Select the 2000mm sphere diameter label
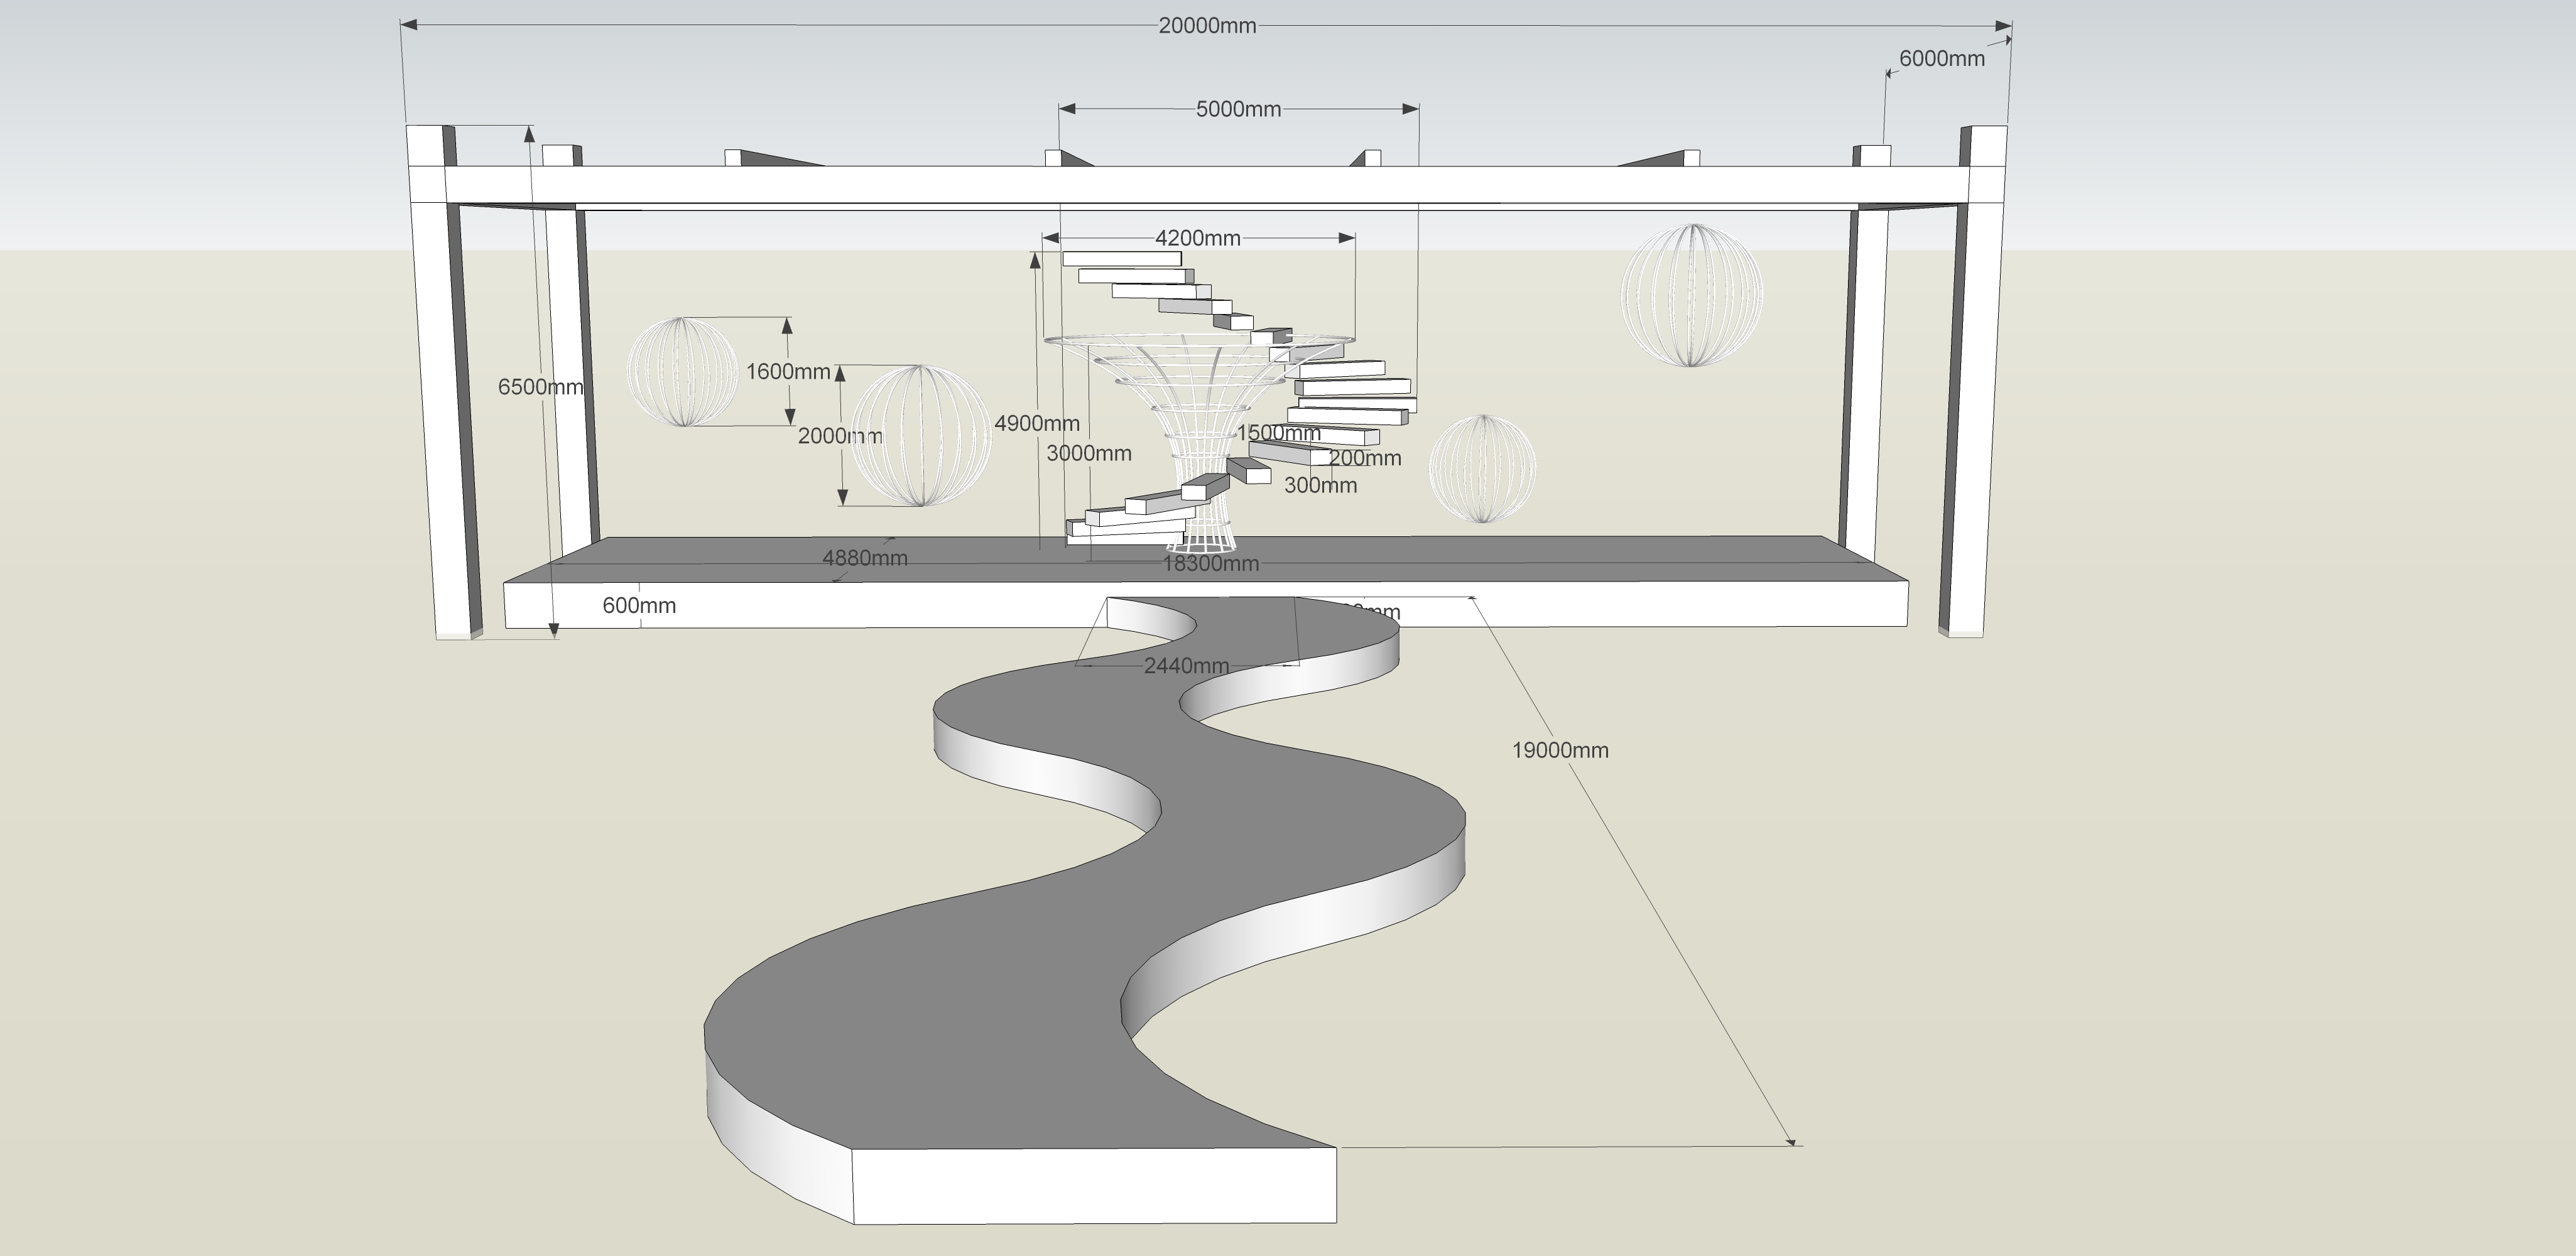 pos(840,436)
